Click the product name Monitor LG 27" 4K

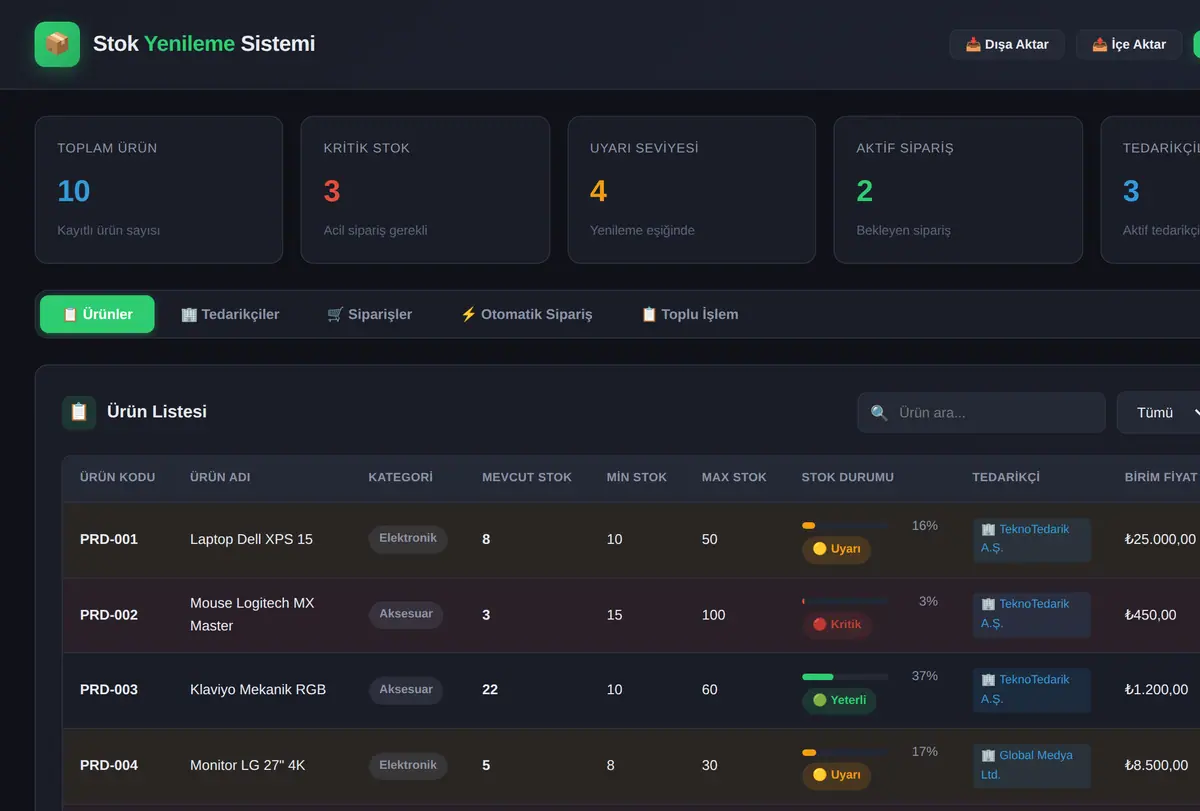pos(248,765)
